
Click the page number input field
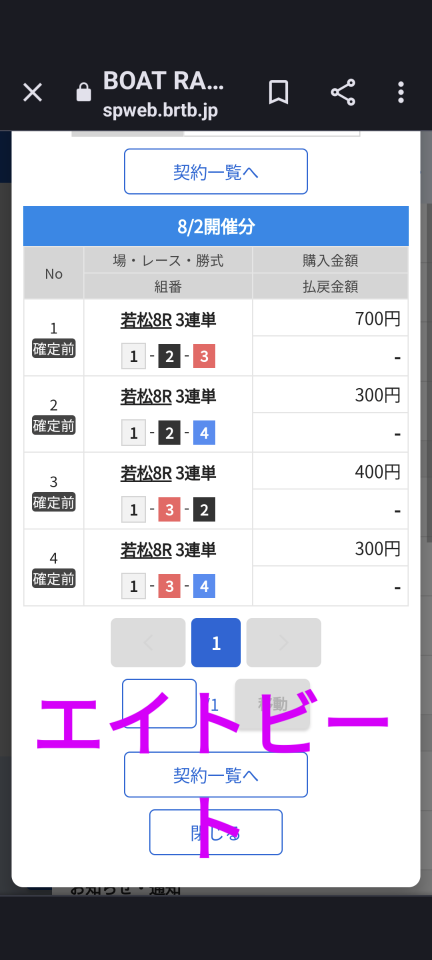click(159, 703)
